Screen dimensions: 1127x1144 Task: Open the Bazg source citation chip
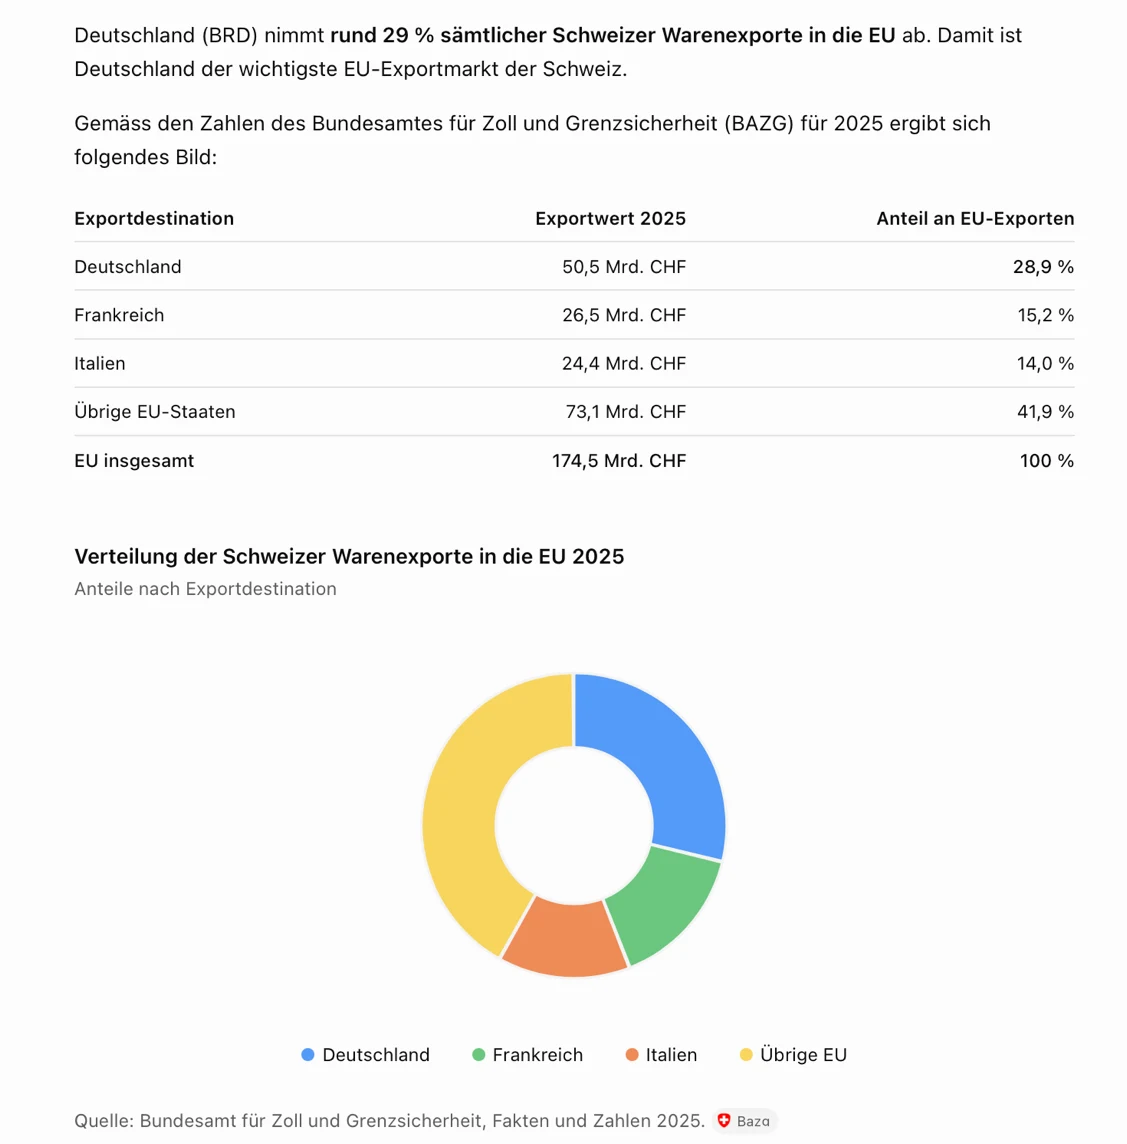click(744, 1121)
